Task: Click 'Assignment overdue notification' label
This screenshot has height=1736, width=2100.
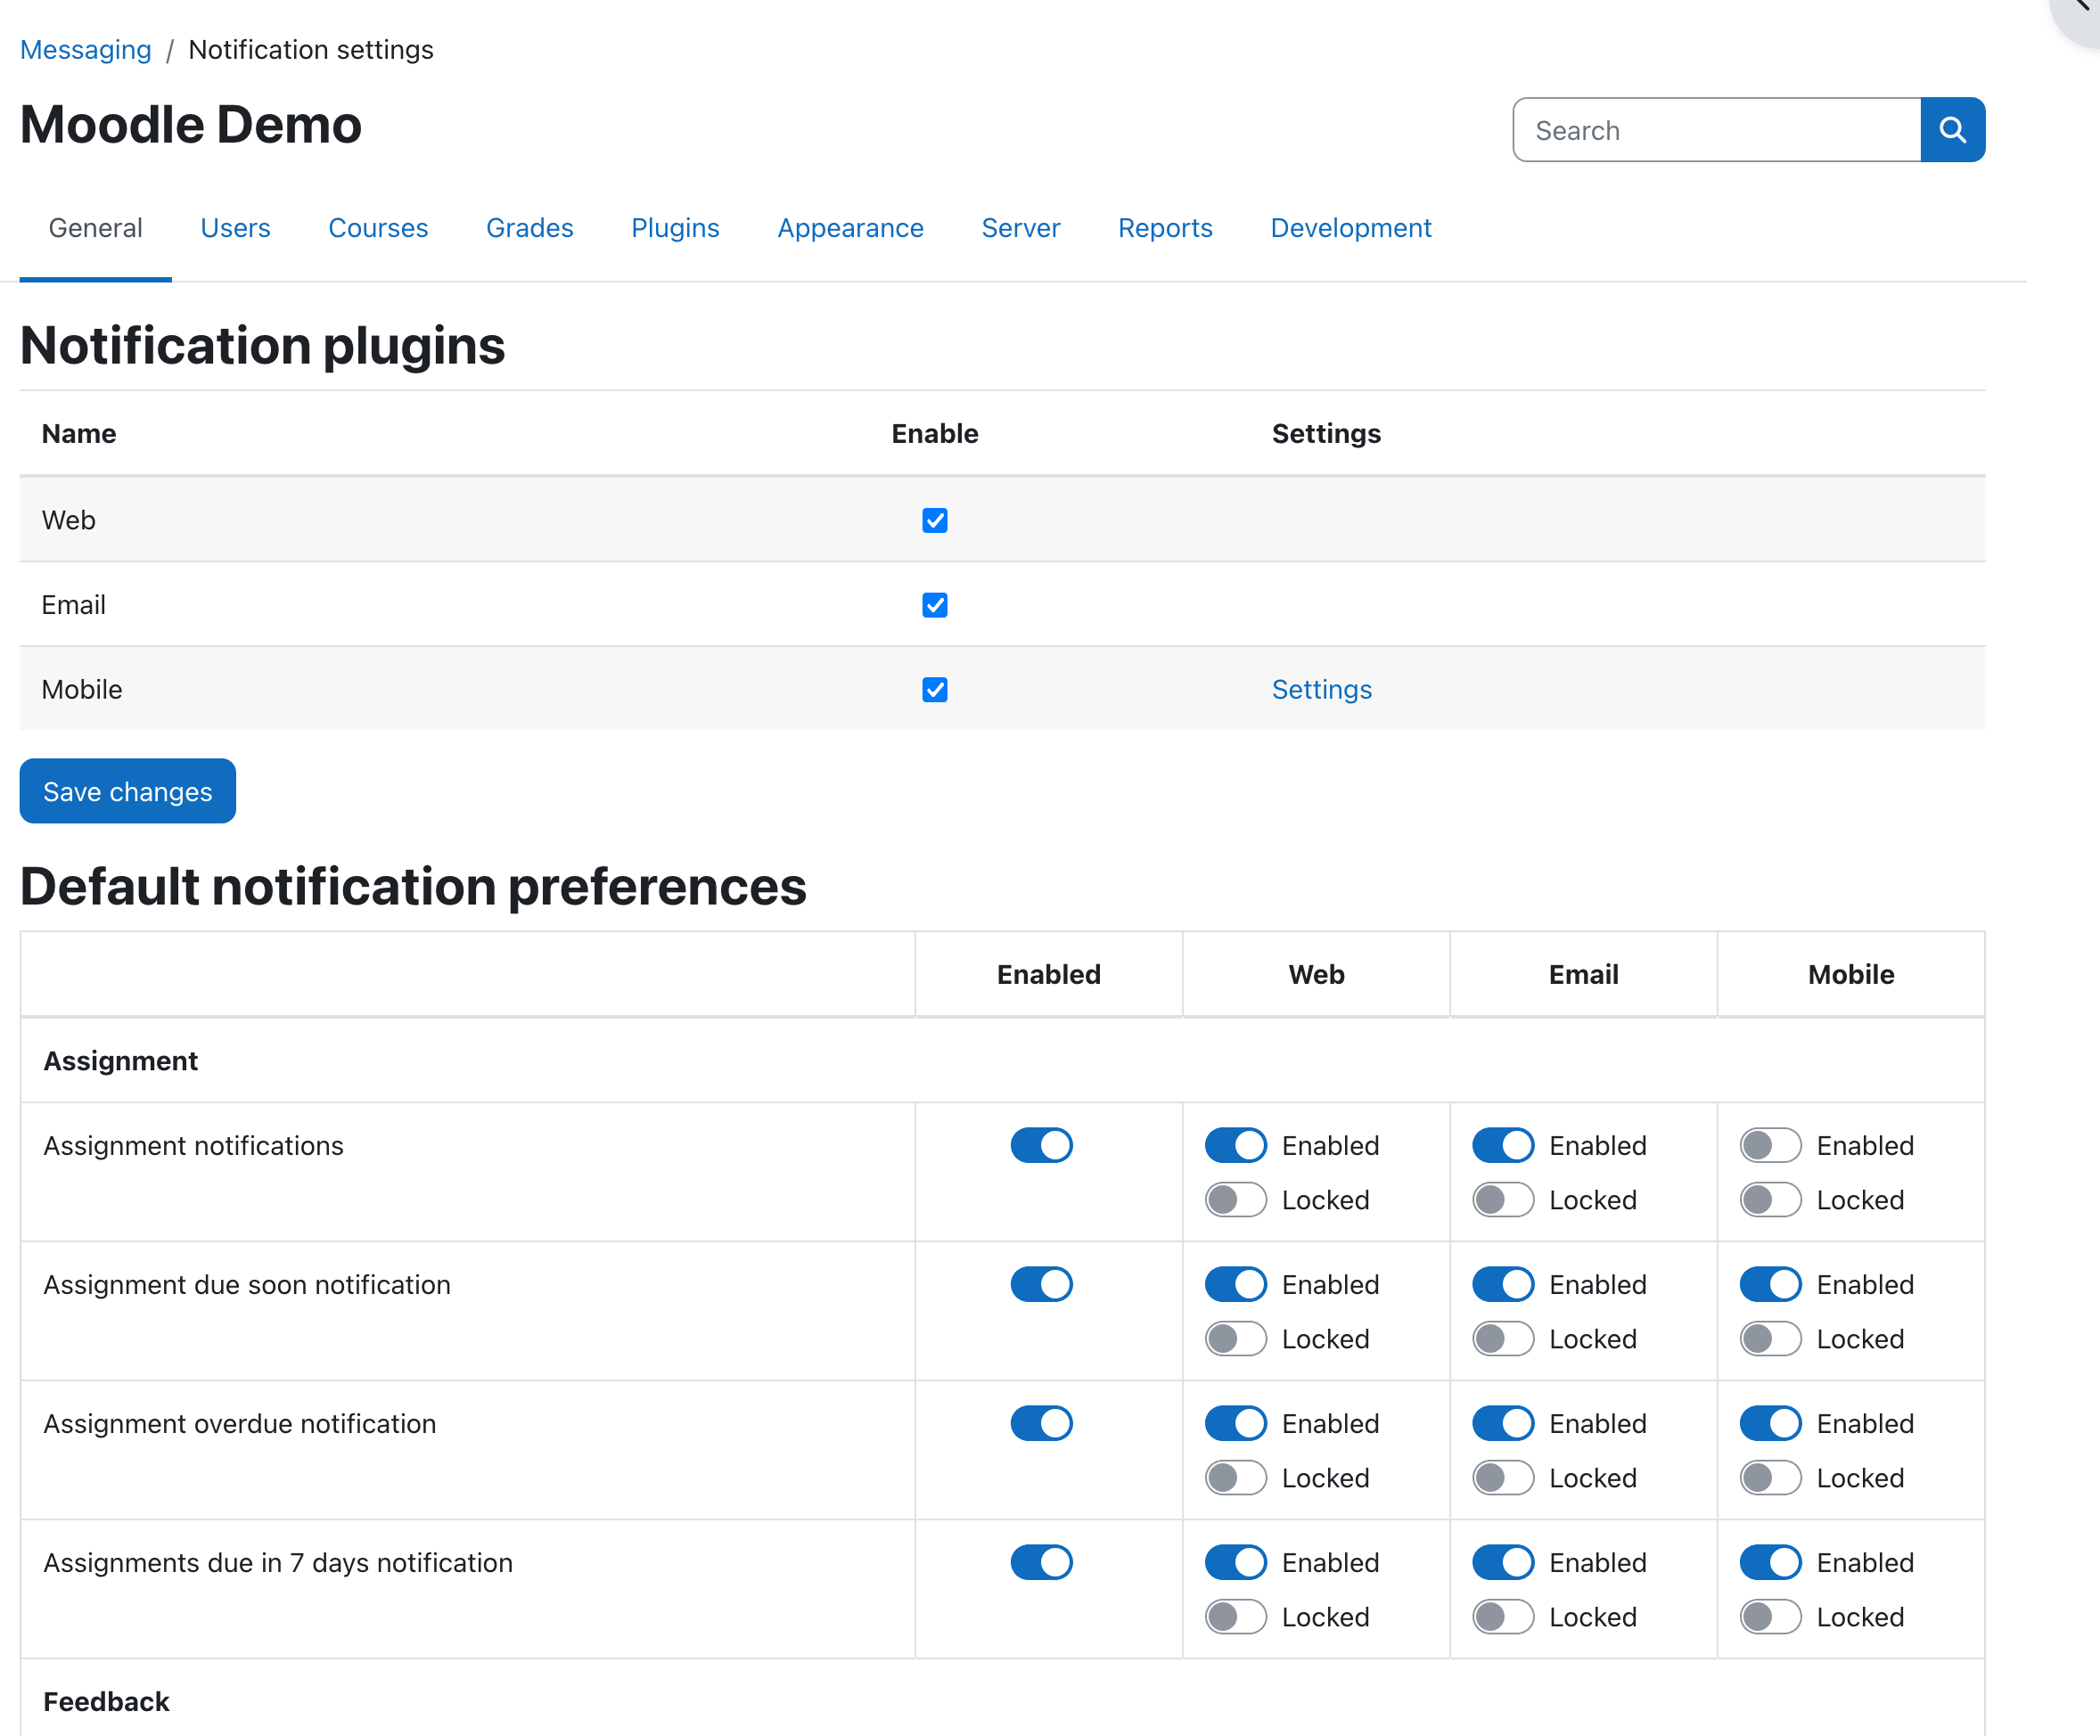Action: [239, 1424]
